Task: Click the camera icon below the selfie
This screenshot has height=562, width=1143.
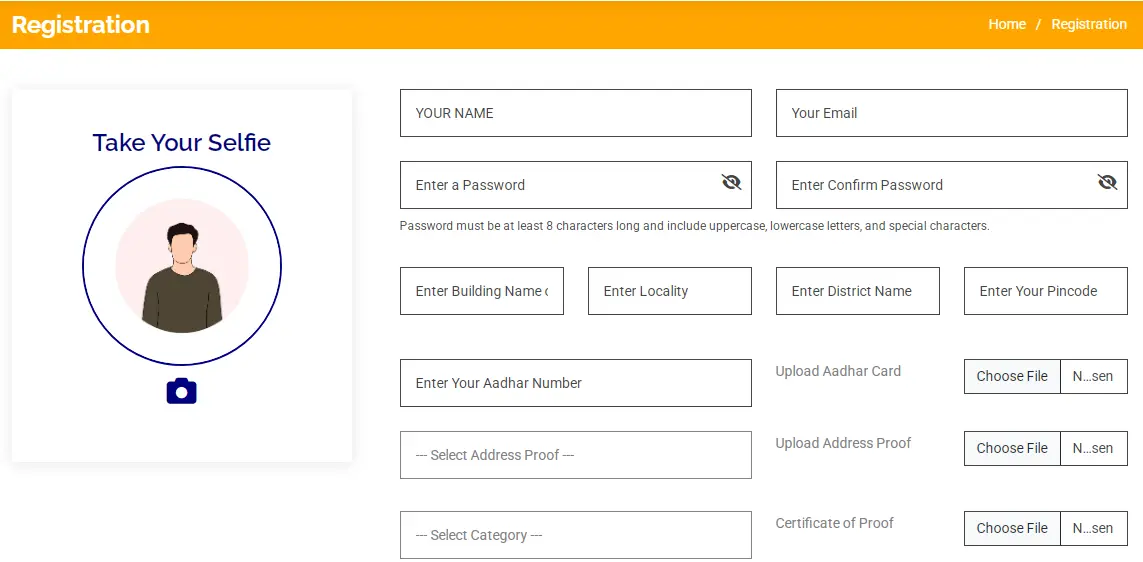Action: [181, 391]
